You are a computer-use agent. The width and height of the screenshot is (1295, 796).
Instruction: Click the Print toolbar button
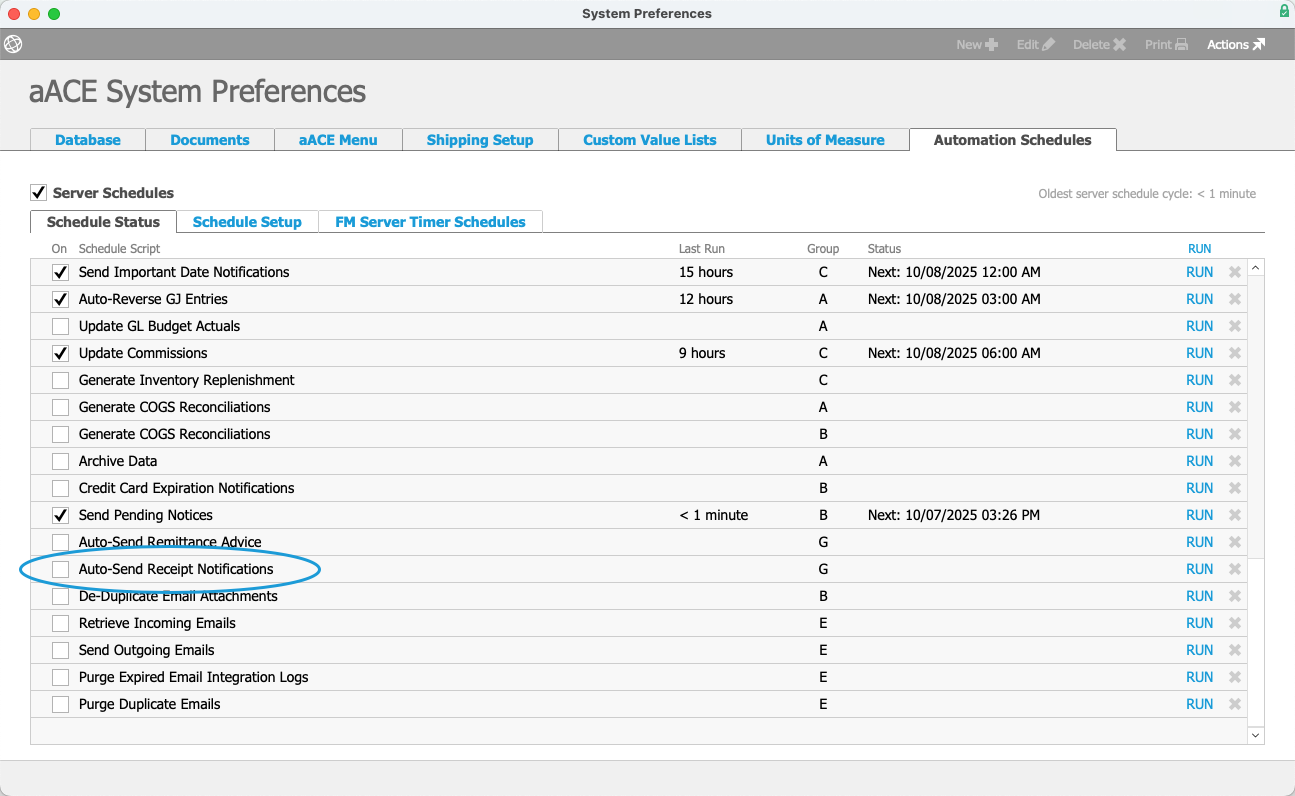[x=1167, y=44]
